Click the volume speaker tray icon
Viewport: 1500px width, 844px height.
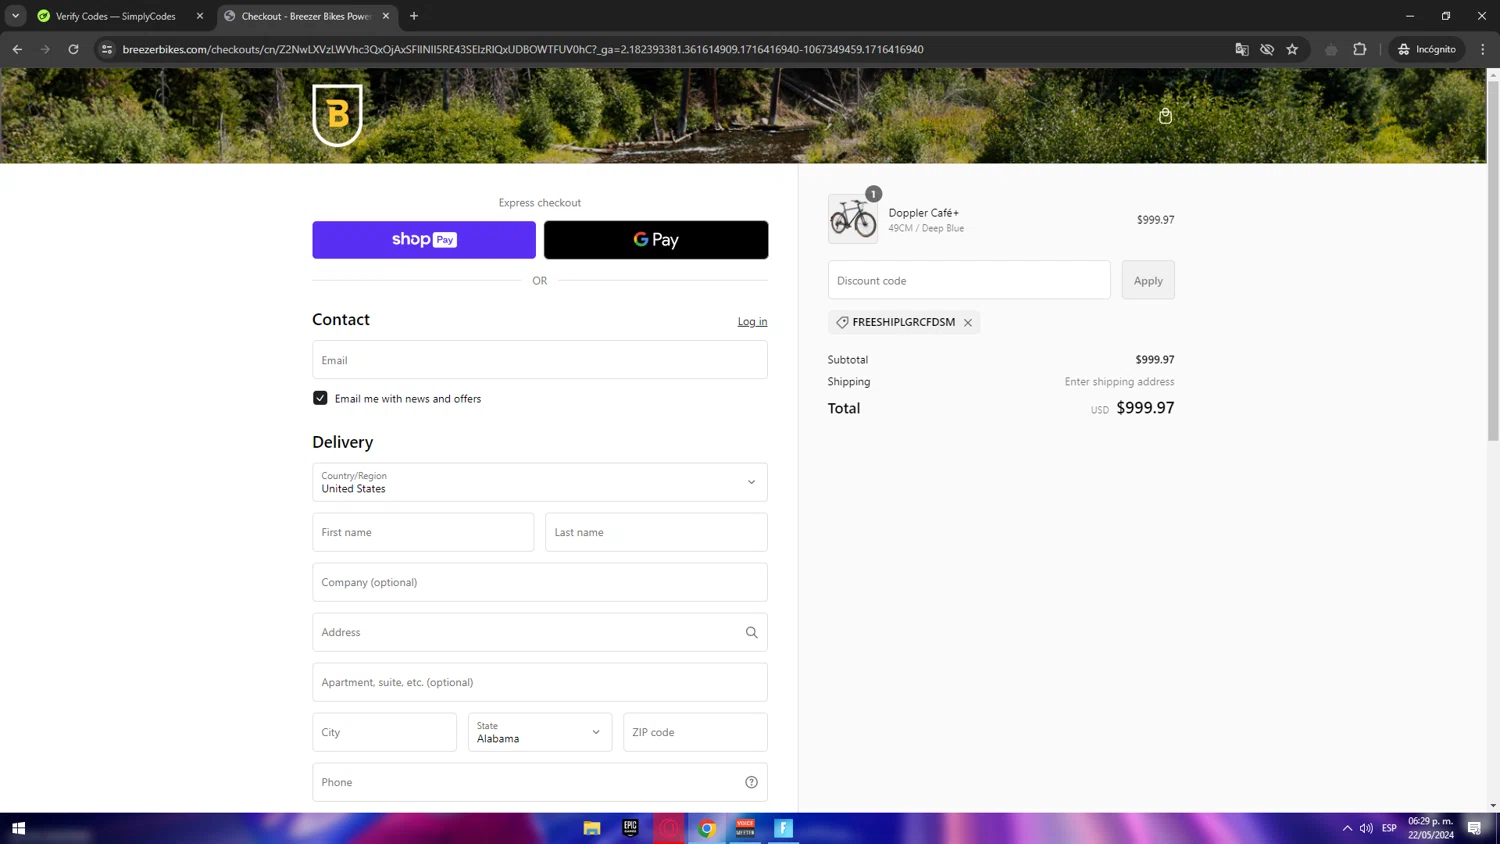coord(1366,828)
